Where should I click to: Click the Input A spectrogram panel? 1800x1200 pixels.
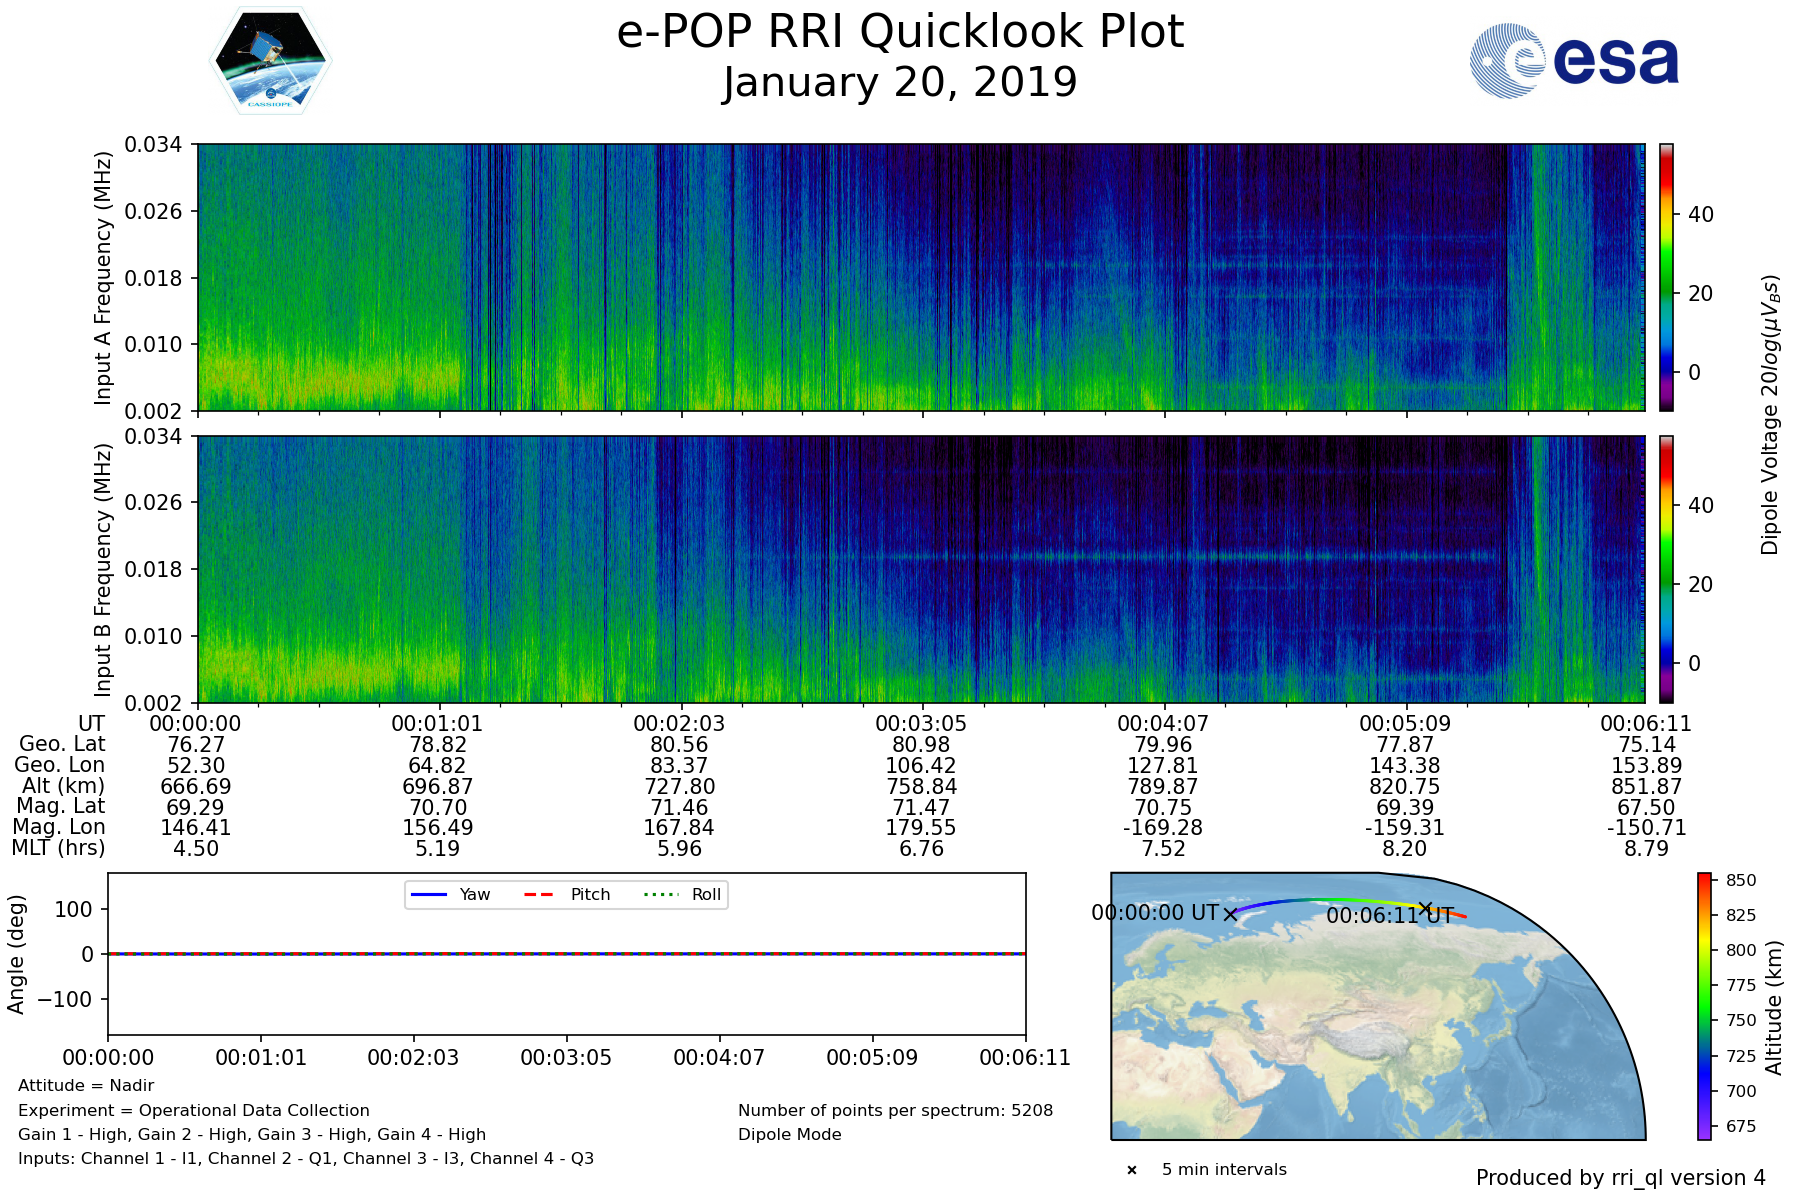[x=920, y=277]
